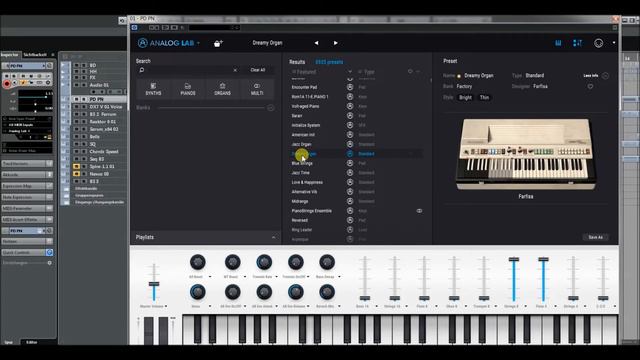Click instrument icon beside Reversed

[350, 220]
